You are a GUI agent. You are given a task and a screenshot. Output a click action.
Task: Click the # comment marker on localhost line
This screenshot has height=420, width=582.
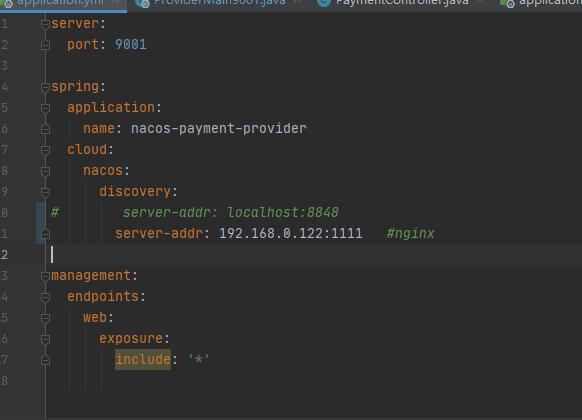point(55,213)
